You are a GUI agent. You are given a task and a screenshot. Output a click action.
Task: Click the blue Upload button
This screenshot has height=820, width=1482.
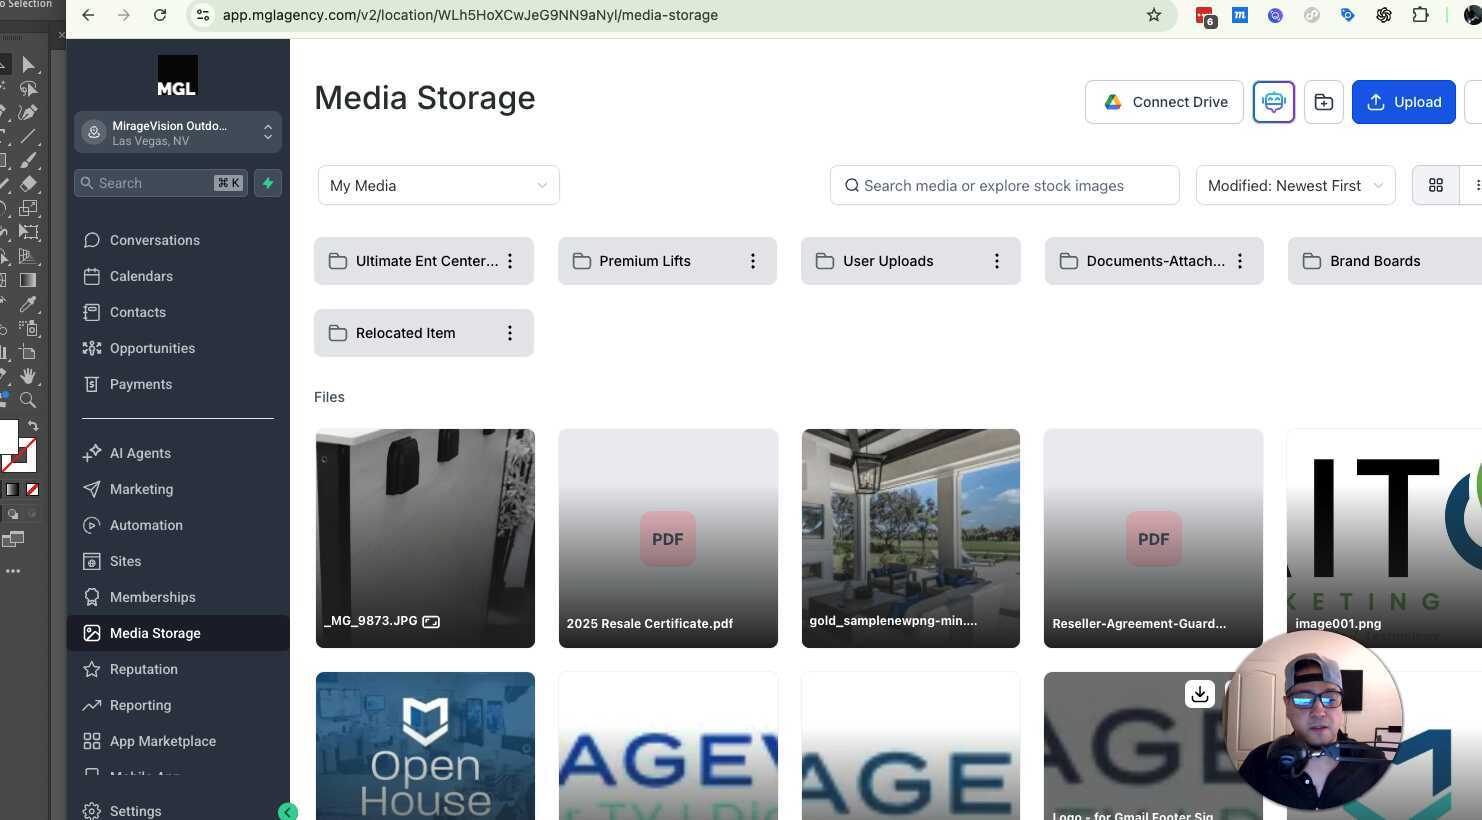pyautogui.click(x=1403, y=102)
